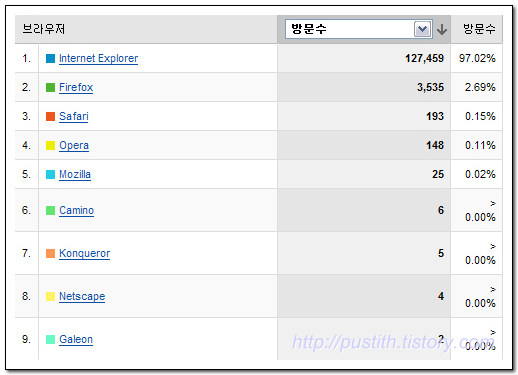Select the 25 visits value for Mozilla
518x375 pixels.
click(438, 174)
